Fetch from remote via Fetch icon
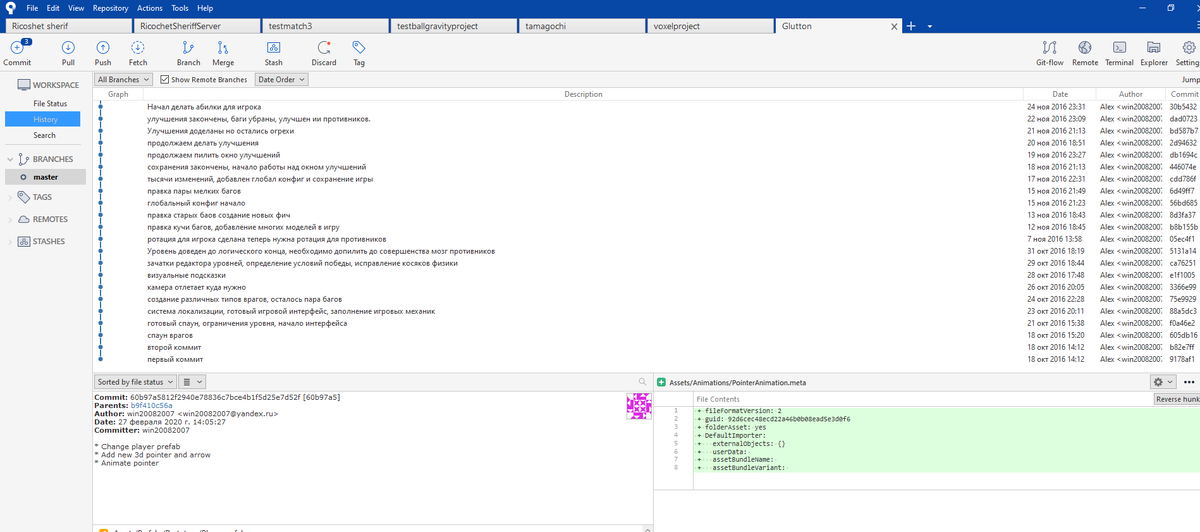 click(138, 47)
